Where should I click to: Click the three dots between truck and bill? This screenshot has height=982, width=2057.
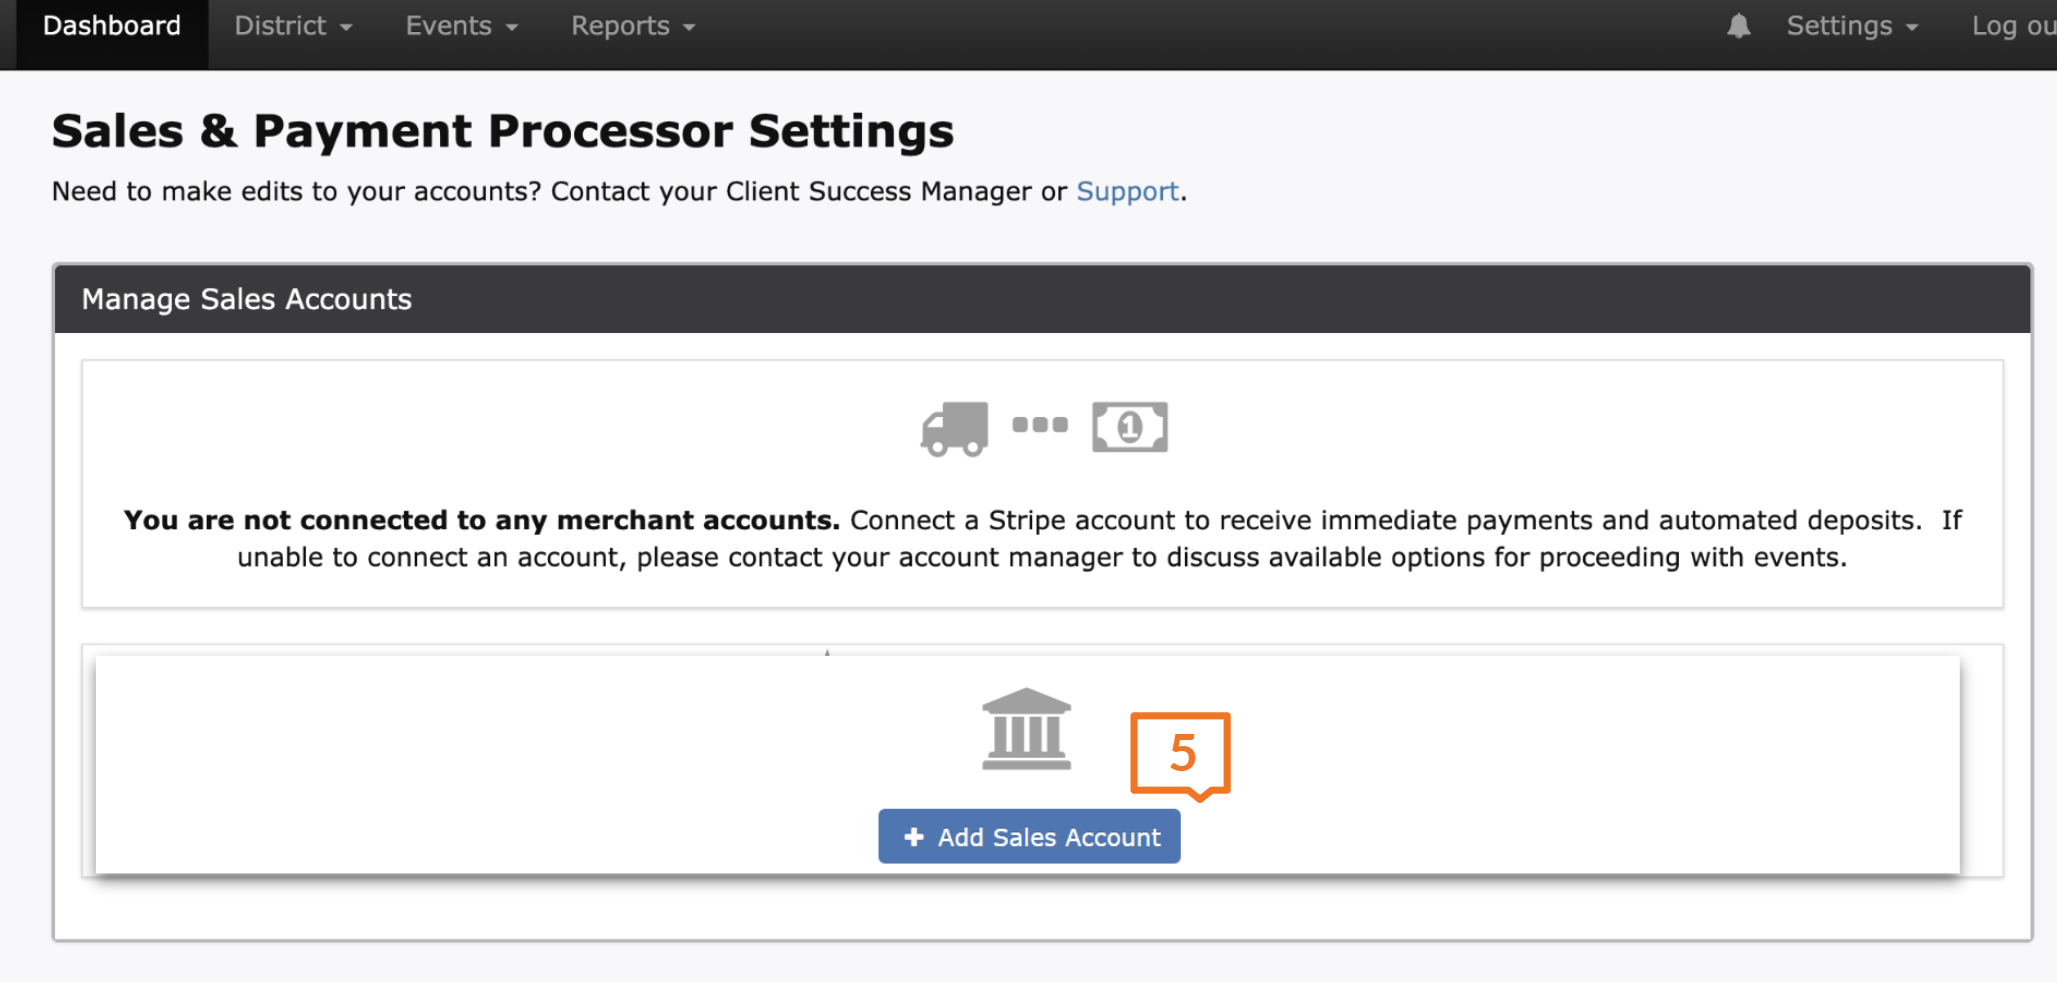pyautogui.click(x=1039, y=425)
